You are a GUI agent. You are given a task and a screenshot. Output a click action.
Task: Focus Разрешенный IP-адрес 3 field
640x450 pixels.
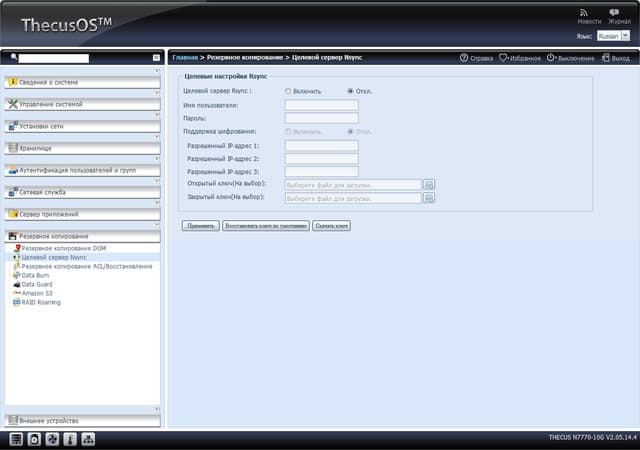(x=322, y=172)
